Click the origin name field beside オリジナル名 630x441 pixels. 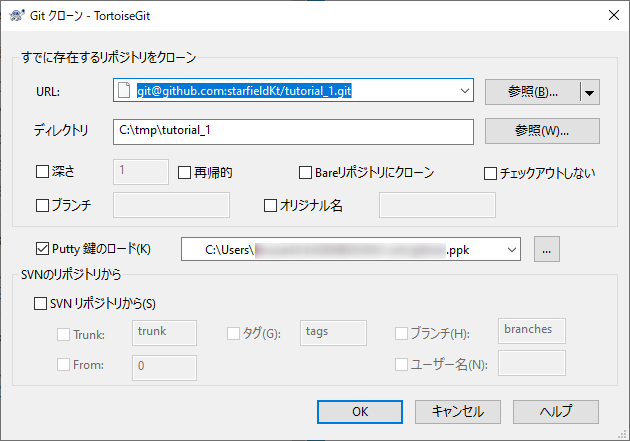click(x=437, y=205)
